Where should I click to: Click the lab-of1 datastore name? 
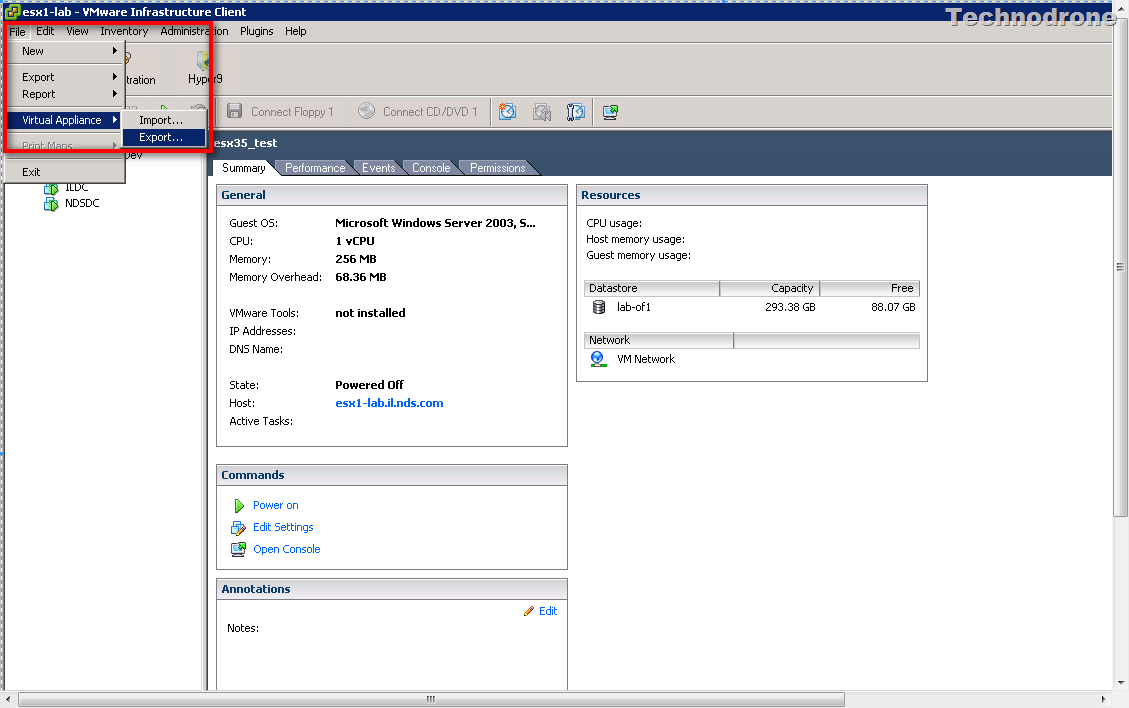634,307
